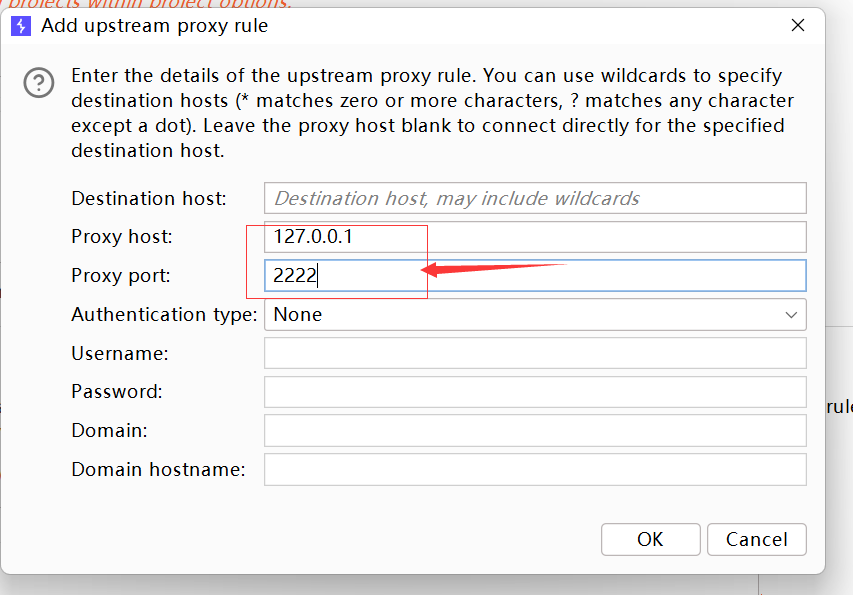The image size is (853, 595).
Task: Click the Destination host label
Action: click(149, 199)
